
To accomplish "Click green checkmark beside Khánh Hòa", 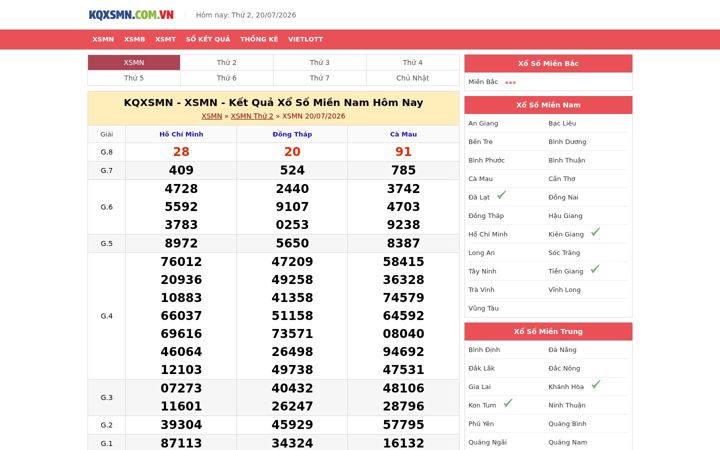I will [596, 384].
